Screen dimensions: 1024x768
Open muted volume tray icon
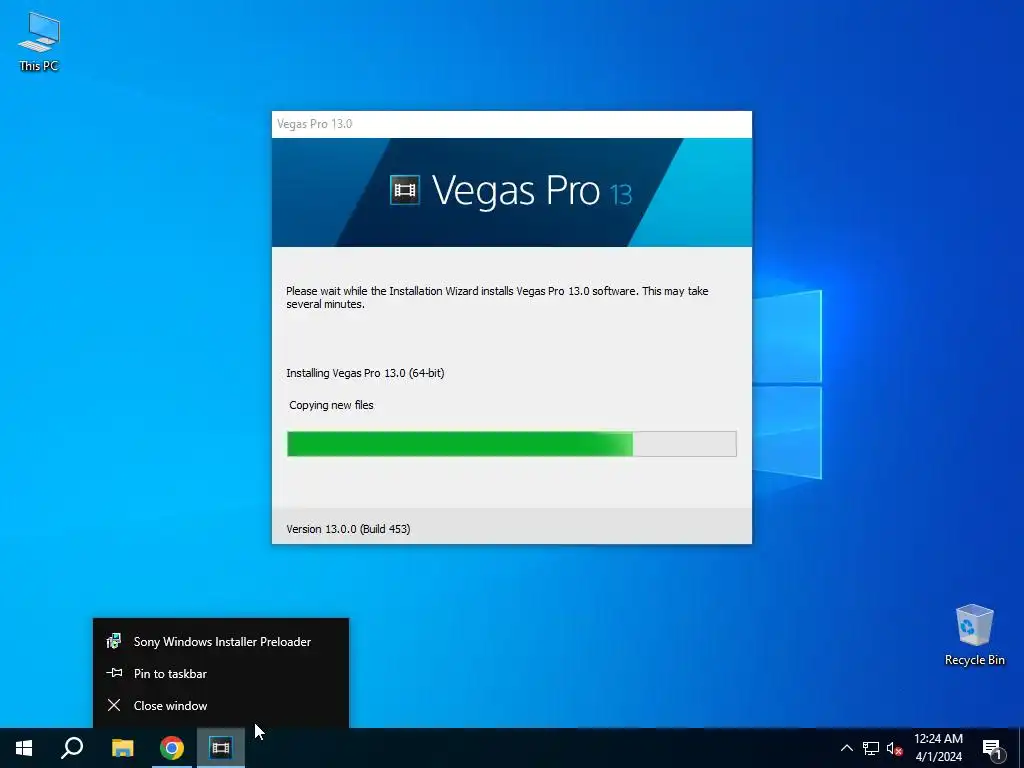tap(894, 748)
